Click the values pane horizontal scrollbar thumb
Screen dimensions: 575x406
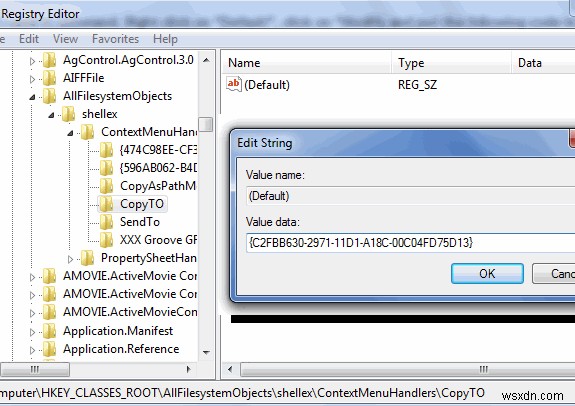click(x=408, y=369)
